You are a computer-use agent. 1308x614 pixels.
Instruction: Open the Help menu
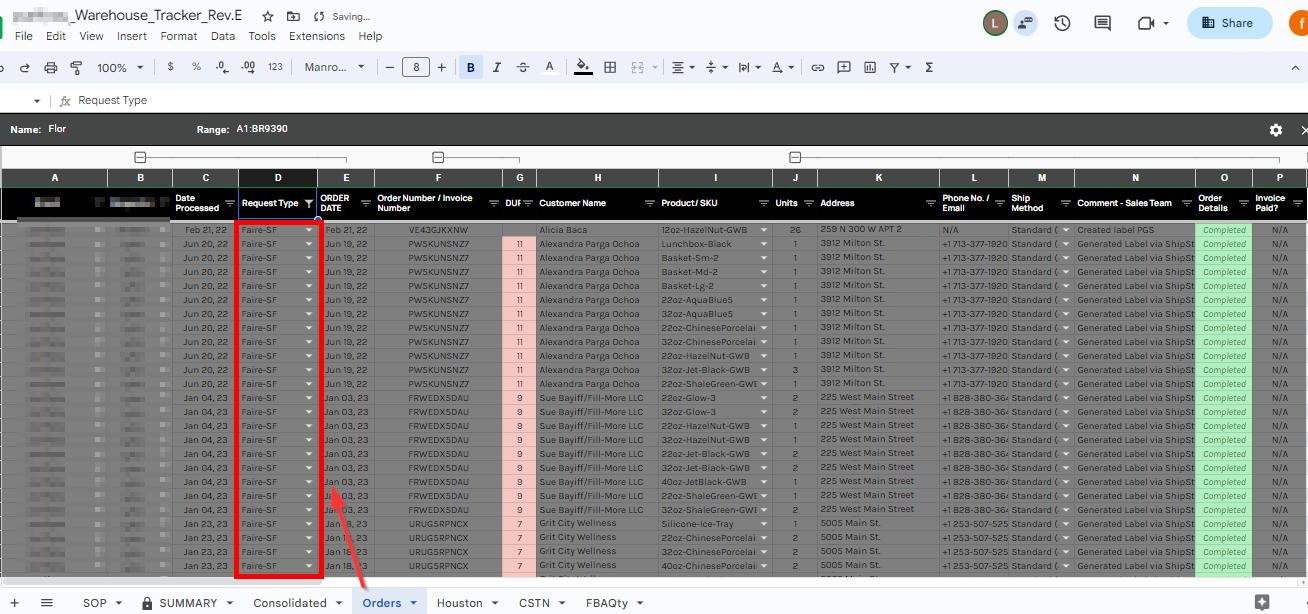click(370, 36)
